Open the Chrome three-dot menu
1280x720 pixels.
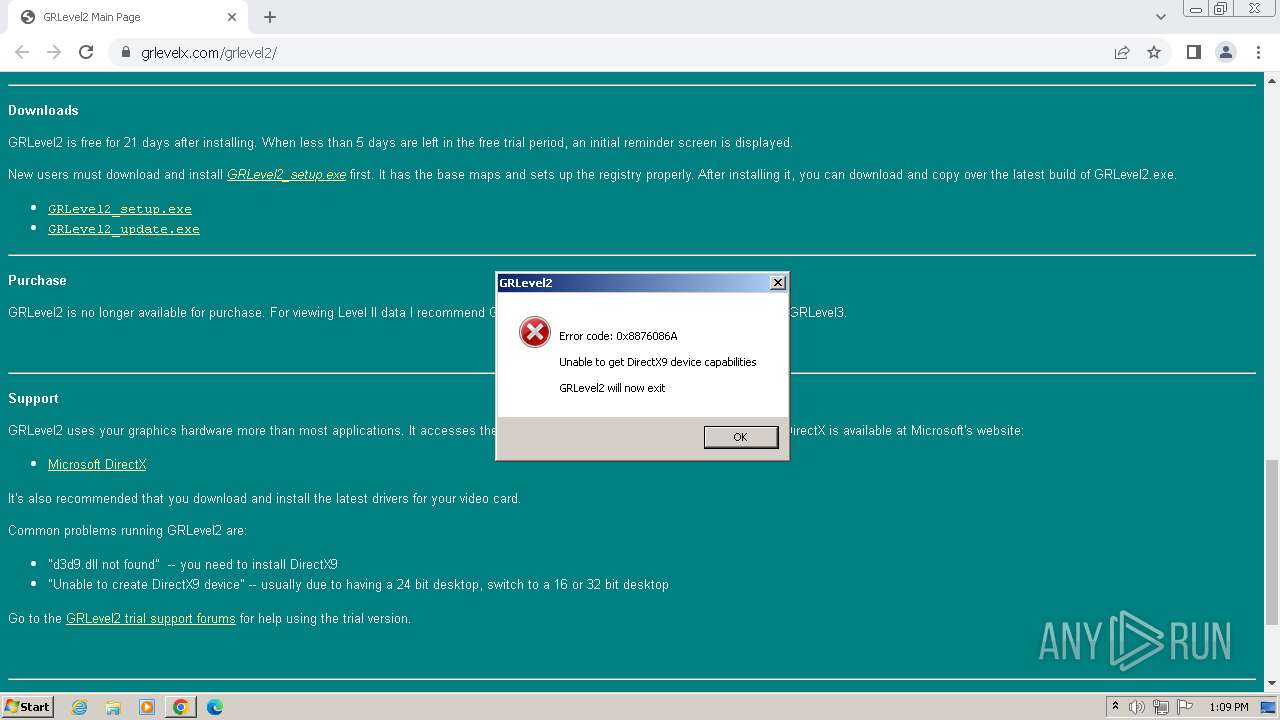pyautogui.click(x=1258, y=52)
